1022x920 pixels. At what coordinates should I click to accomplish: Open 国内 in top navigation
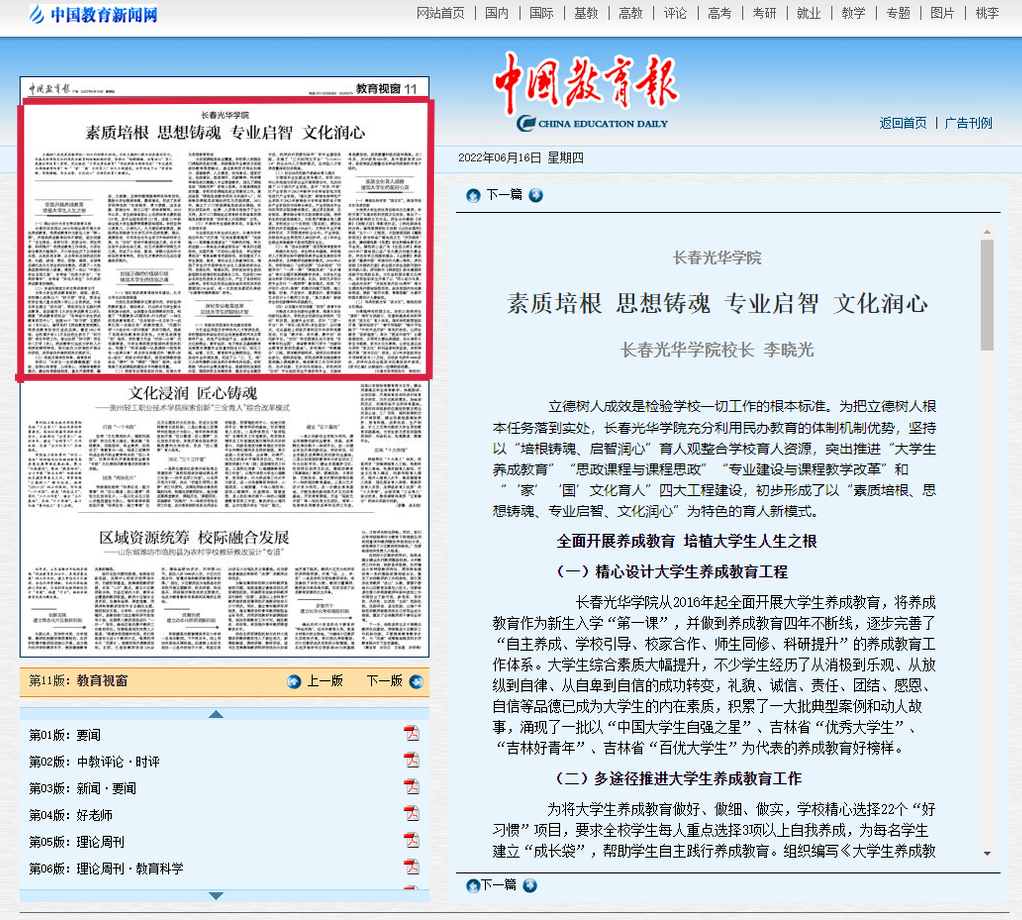(497, 13)
